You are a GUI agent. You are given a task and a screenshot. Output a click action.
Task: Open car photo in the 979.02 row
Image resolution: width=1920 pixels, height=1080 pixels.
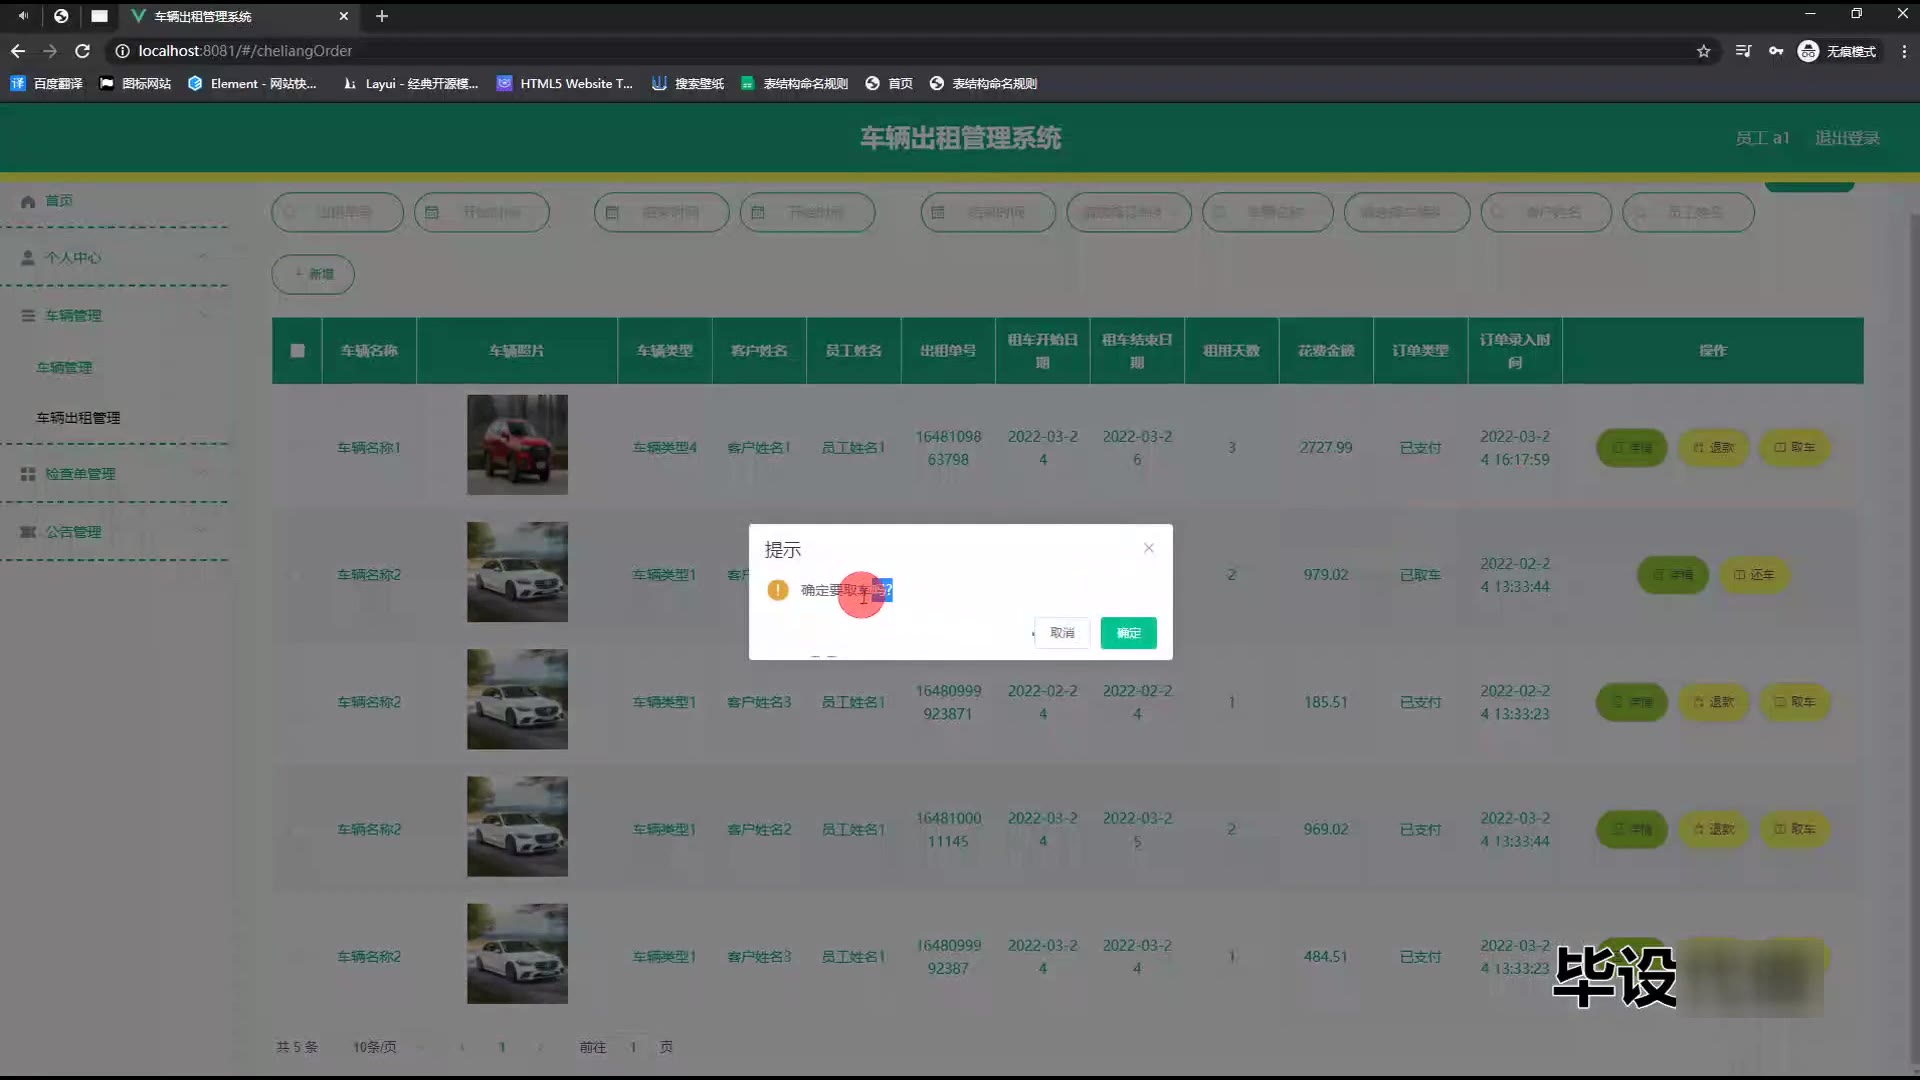tap(517, 572)
